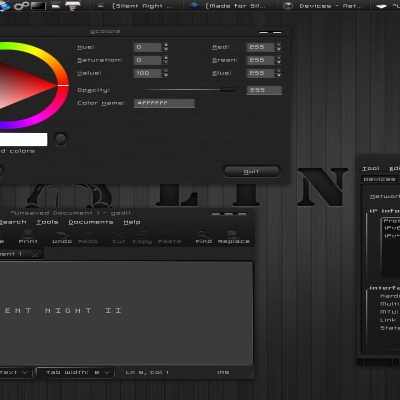This screenshot has width=400, height=400.
Task: Click the Hue input field
Action: tap(148, 47)
